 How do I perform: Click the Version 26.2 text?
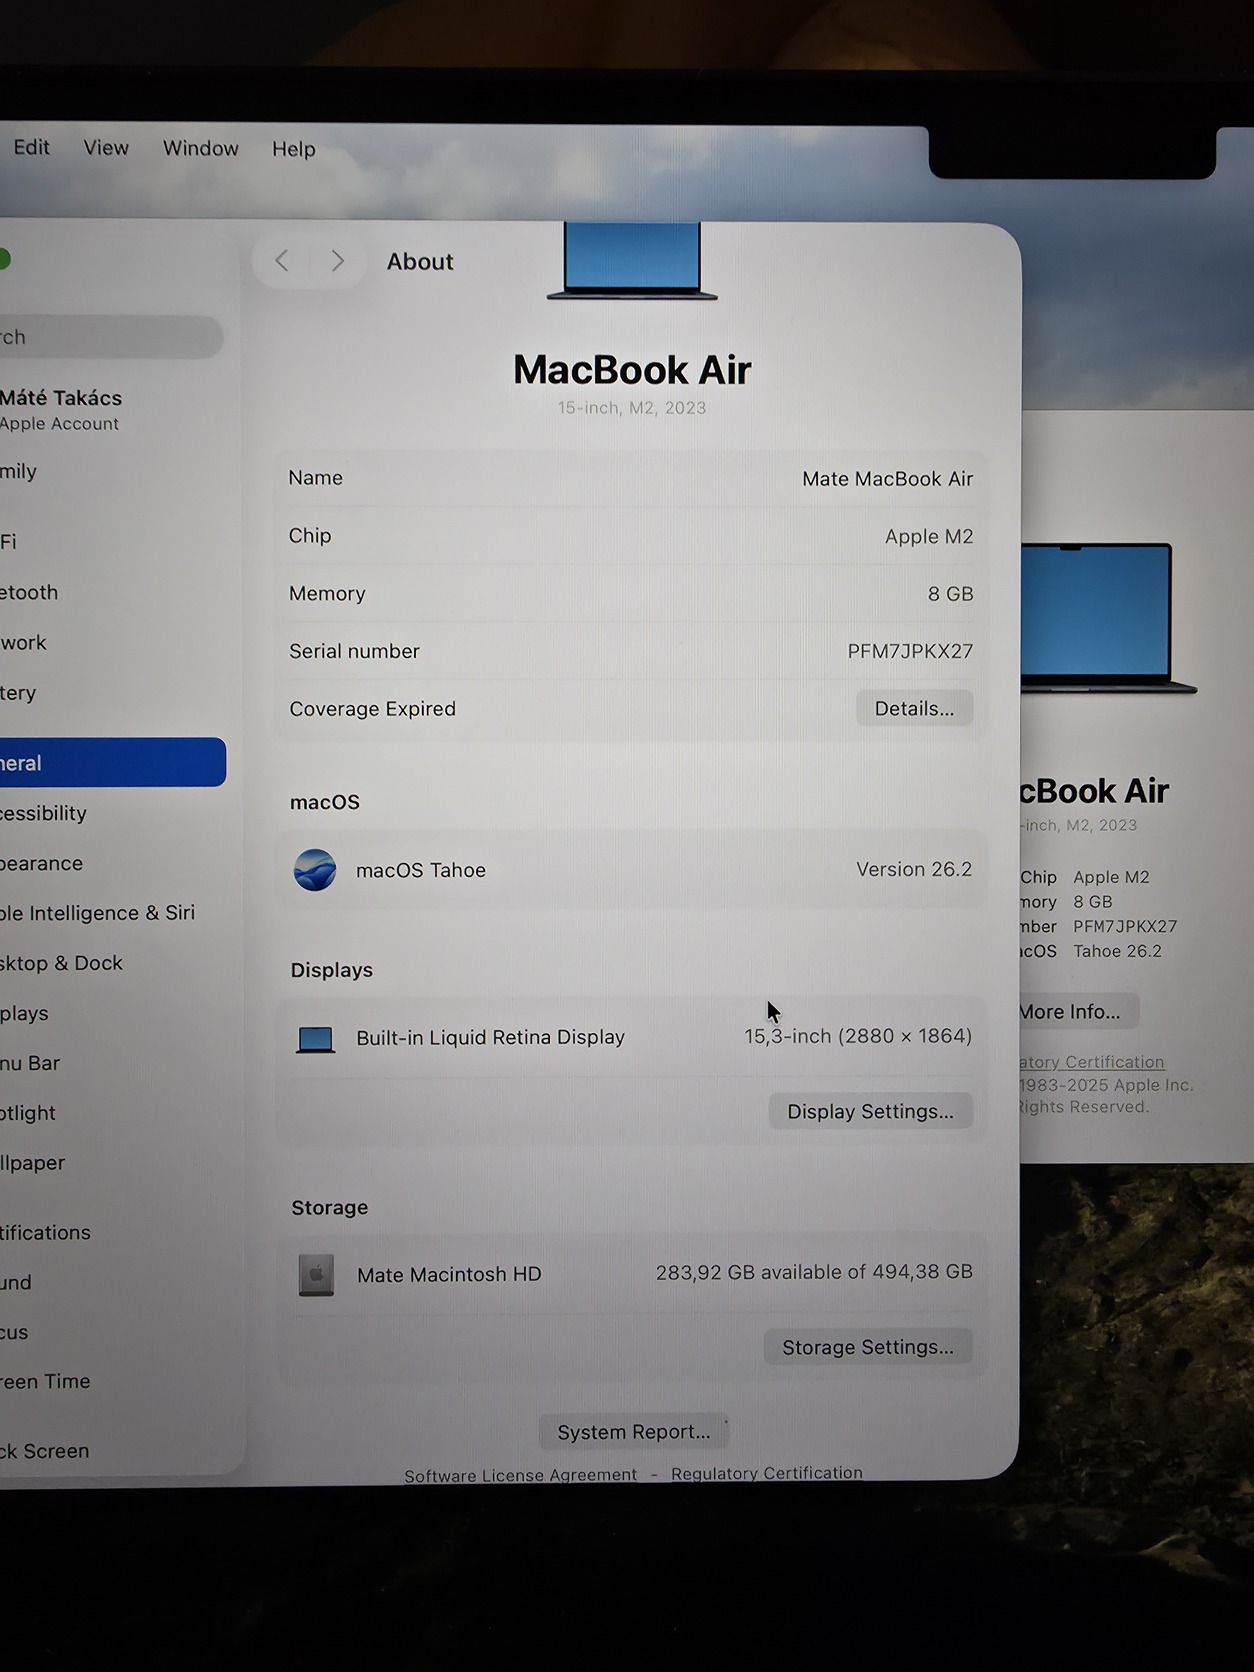(x=914, y=869)
